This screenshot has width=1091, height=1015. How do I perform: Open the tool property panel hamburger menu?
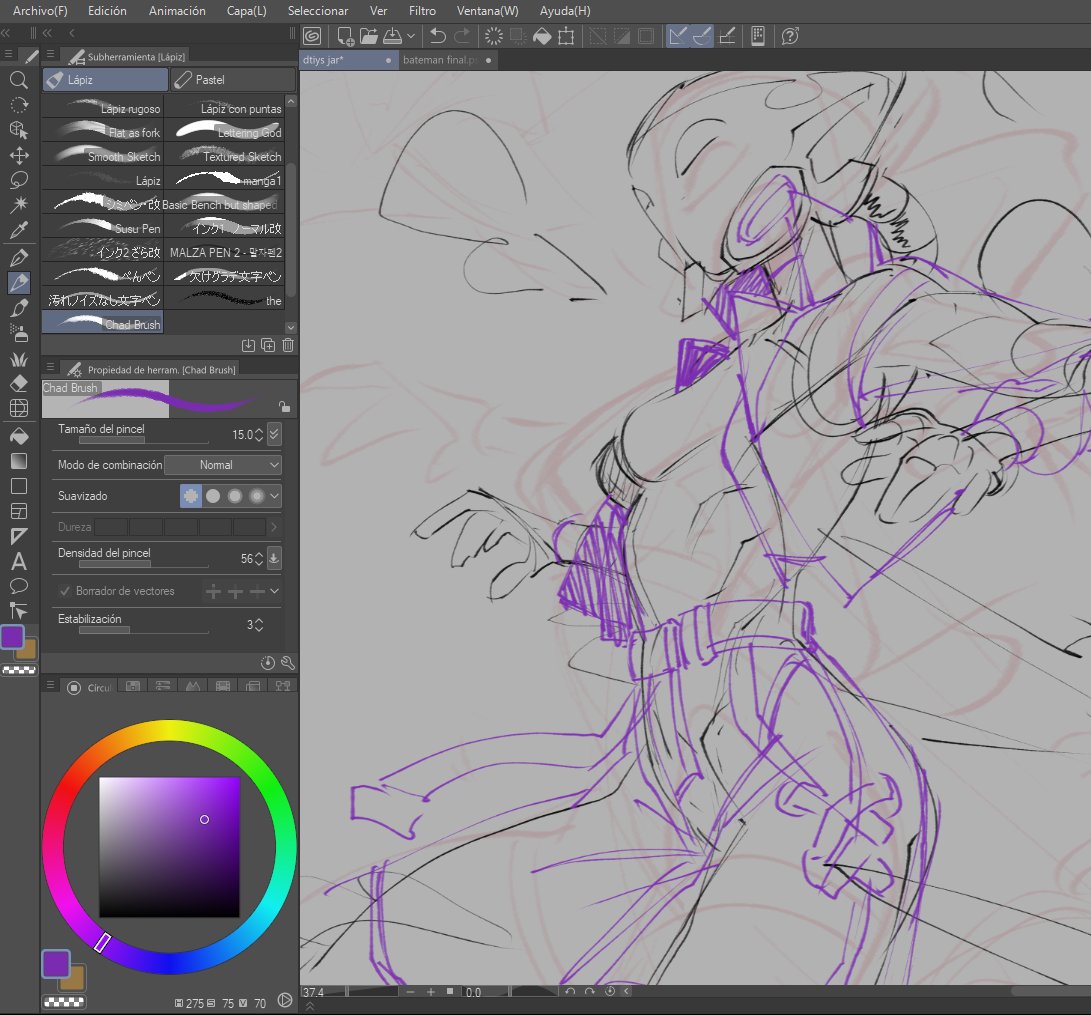coord(50,367)
